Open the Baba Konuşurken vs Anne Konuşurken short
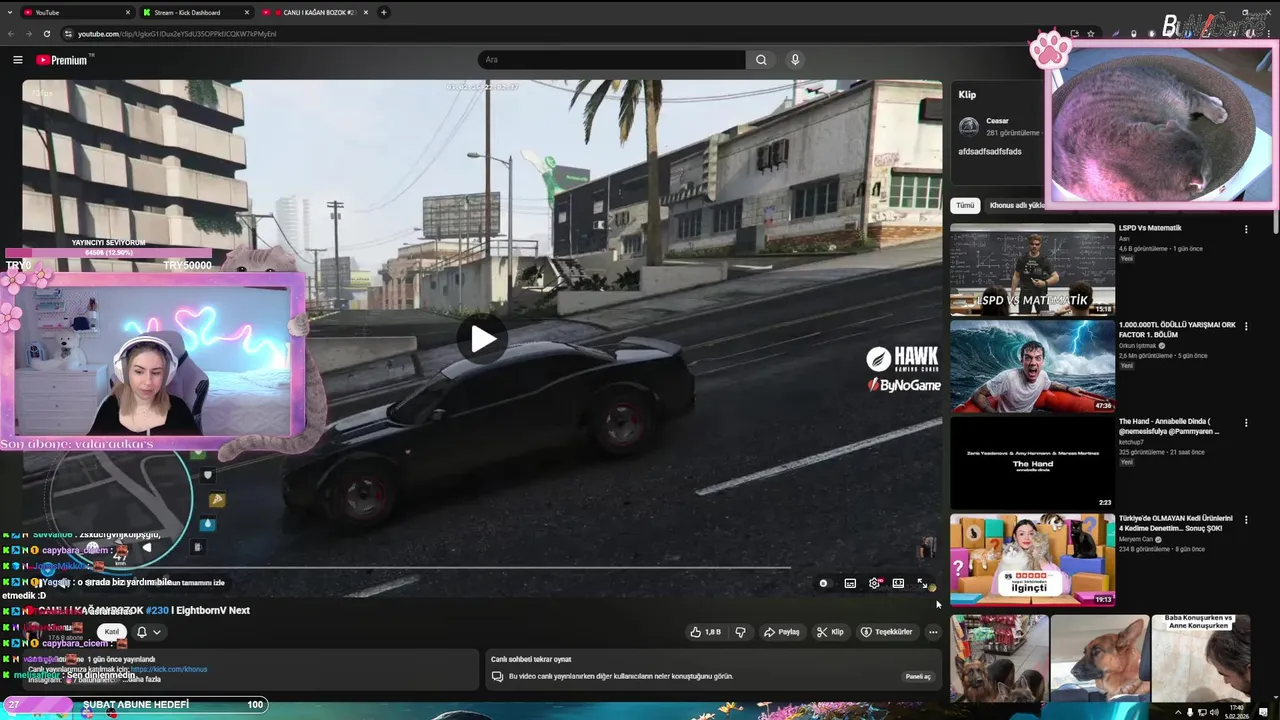The height and width of the screenshot is (720, 1280). pos(1200,658)
